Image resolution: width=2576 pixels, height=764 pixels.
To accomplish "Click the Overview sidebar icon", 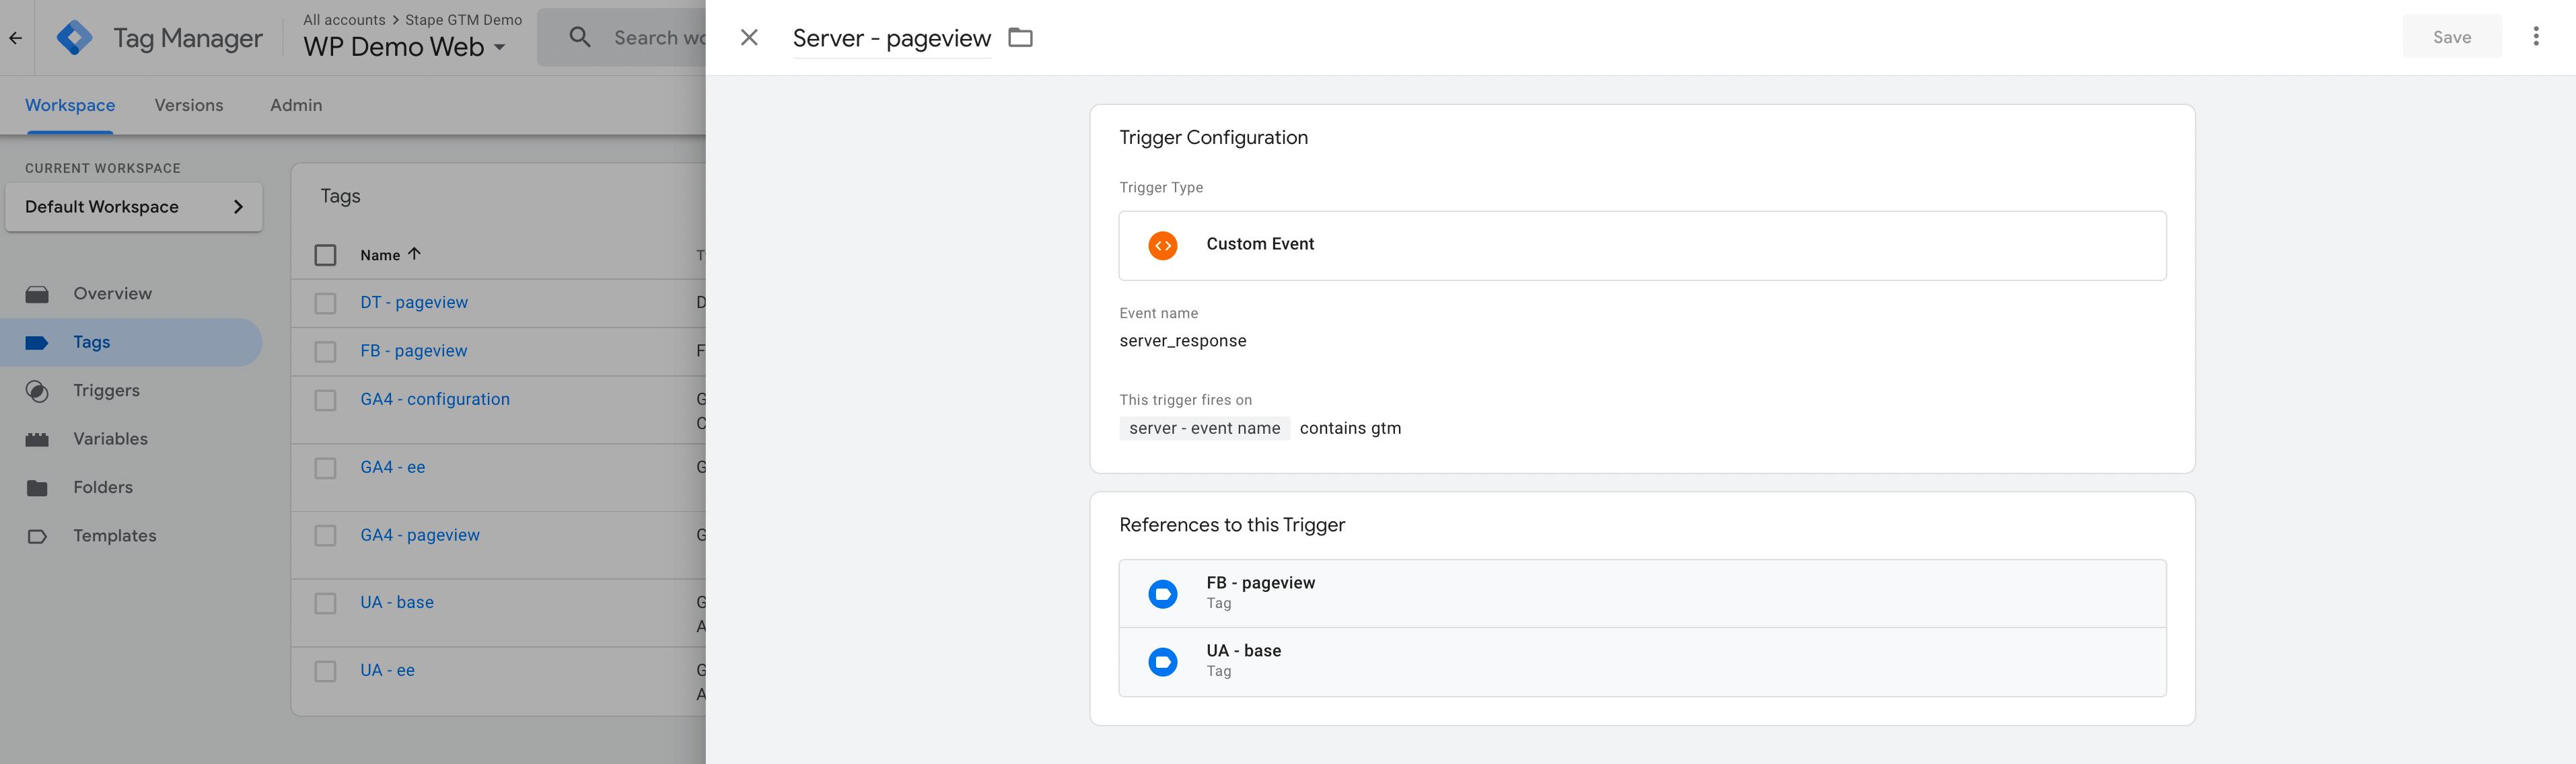I will [x=37, y=294].
